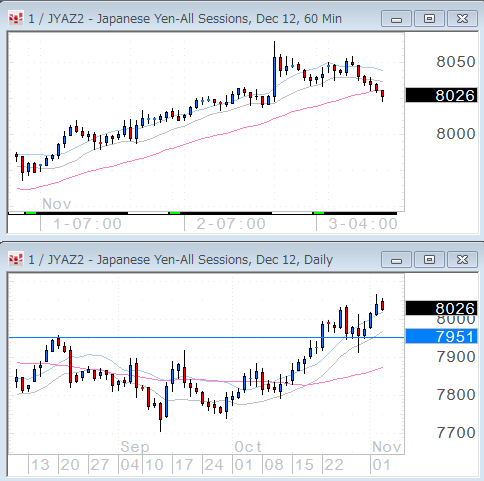Minimize the Daily chart window
Image resolution: width=484 pixels, height=481 pixels.
(396, 260)
